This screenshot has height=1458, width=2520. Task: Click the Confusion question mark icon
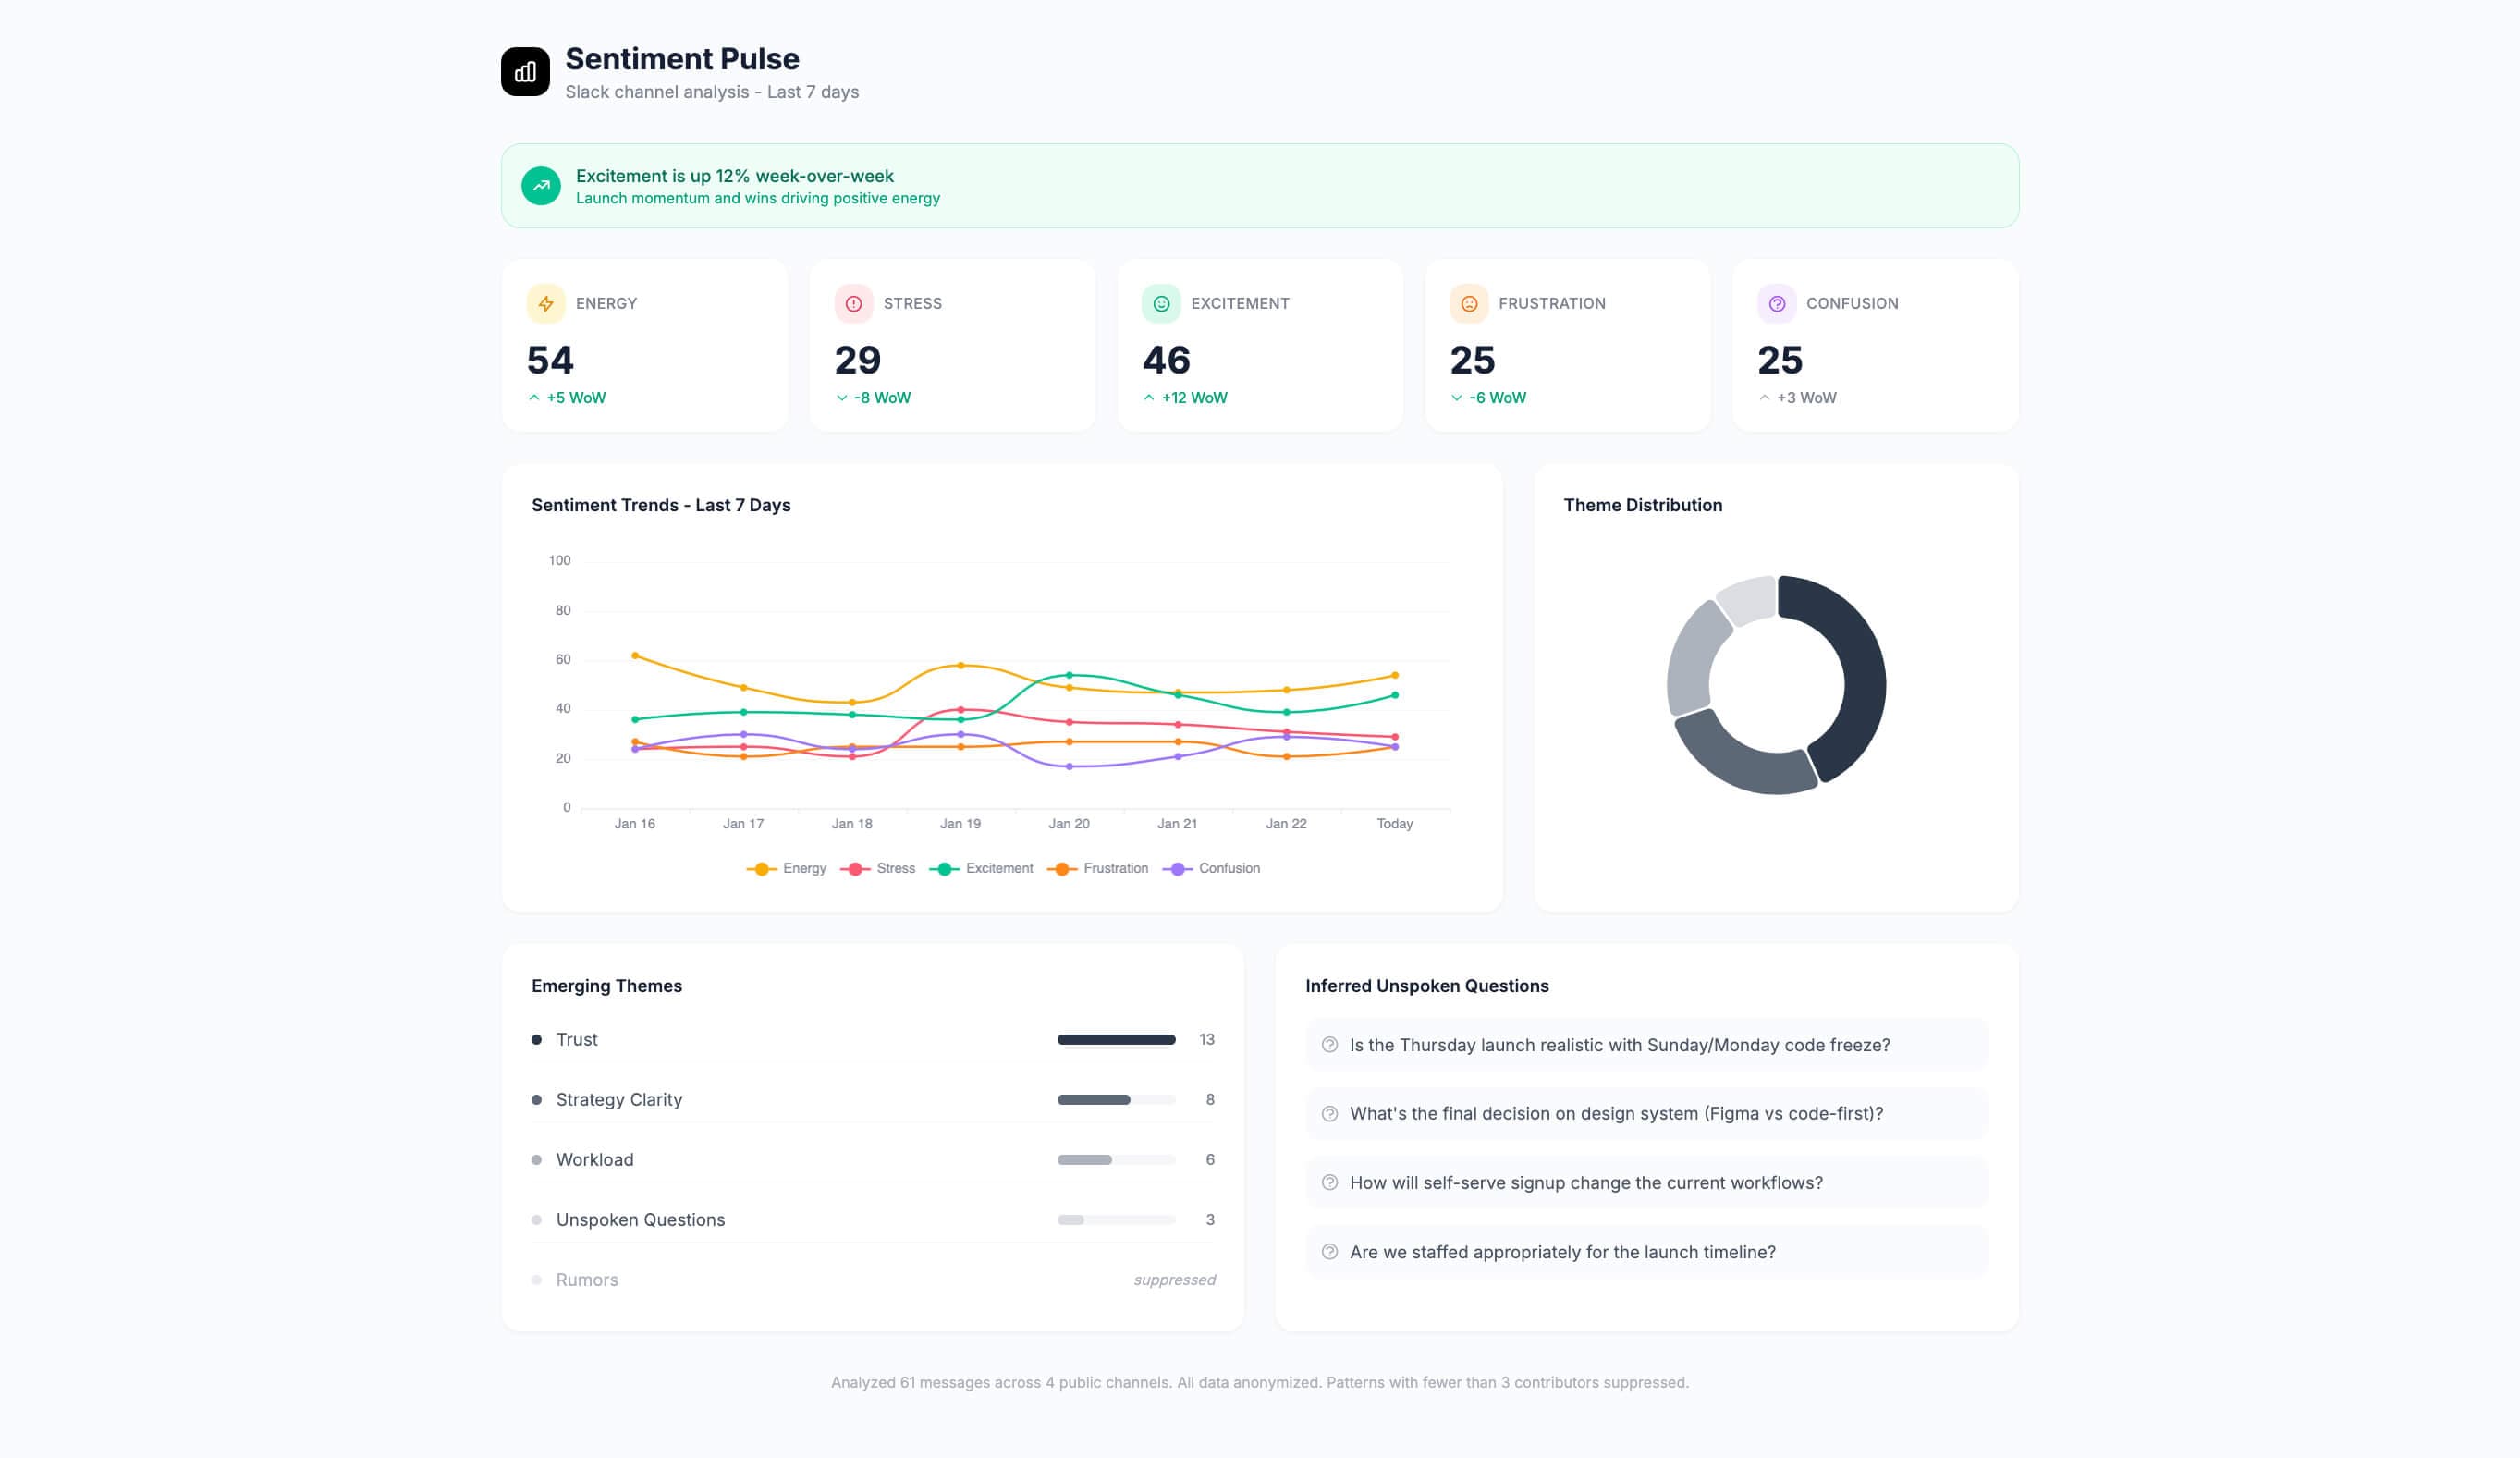click(x=1777, y=304)
